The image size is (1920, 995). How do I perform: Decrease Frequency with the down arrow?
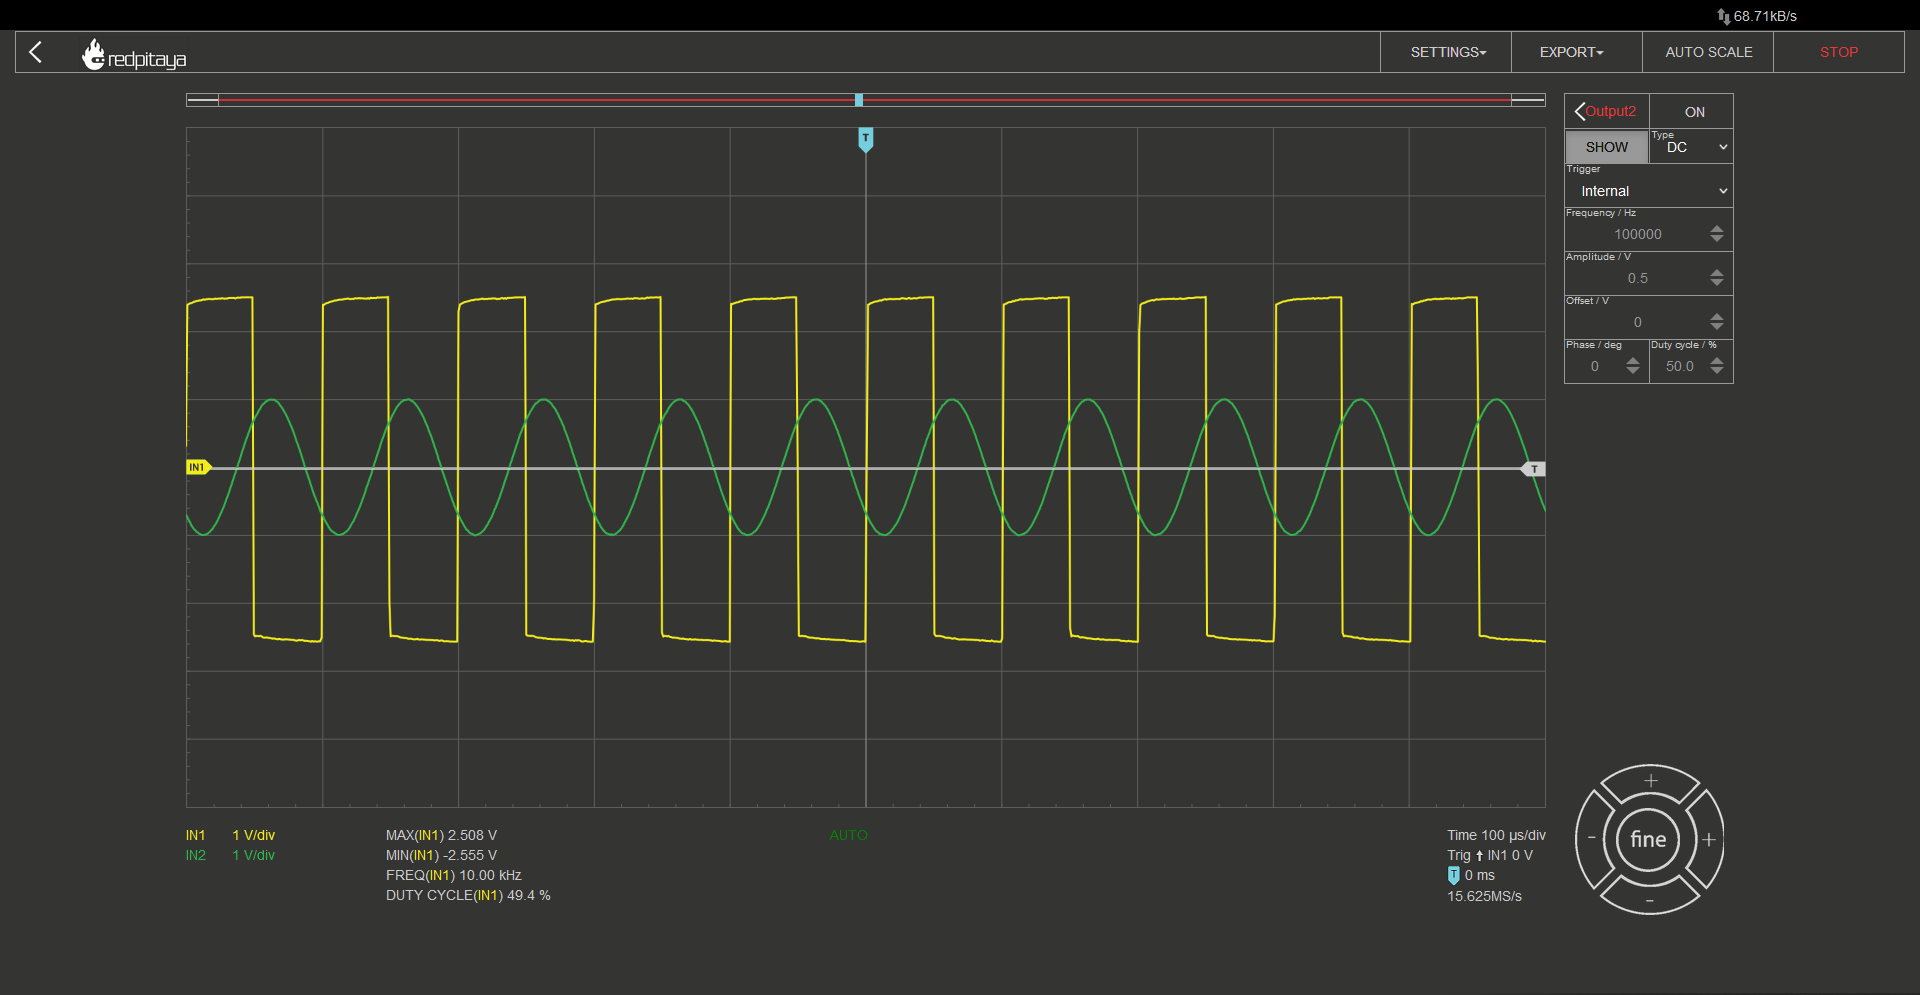pos(1717,239)
